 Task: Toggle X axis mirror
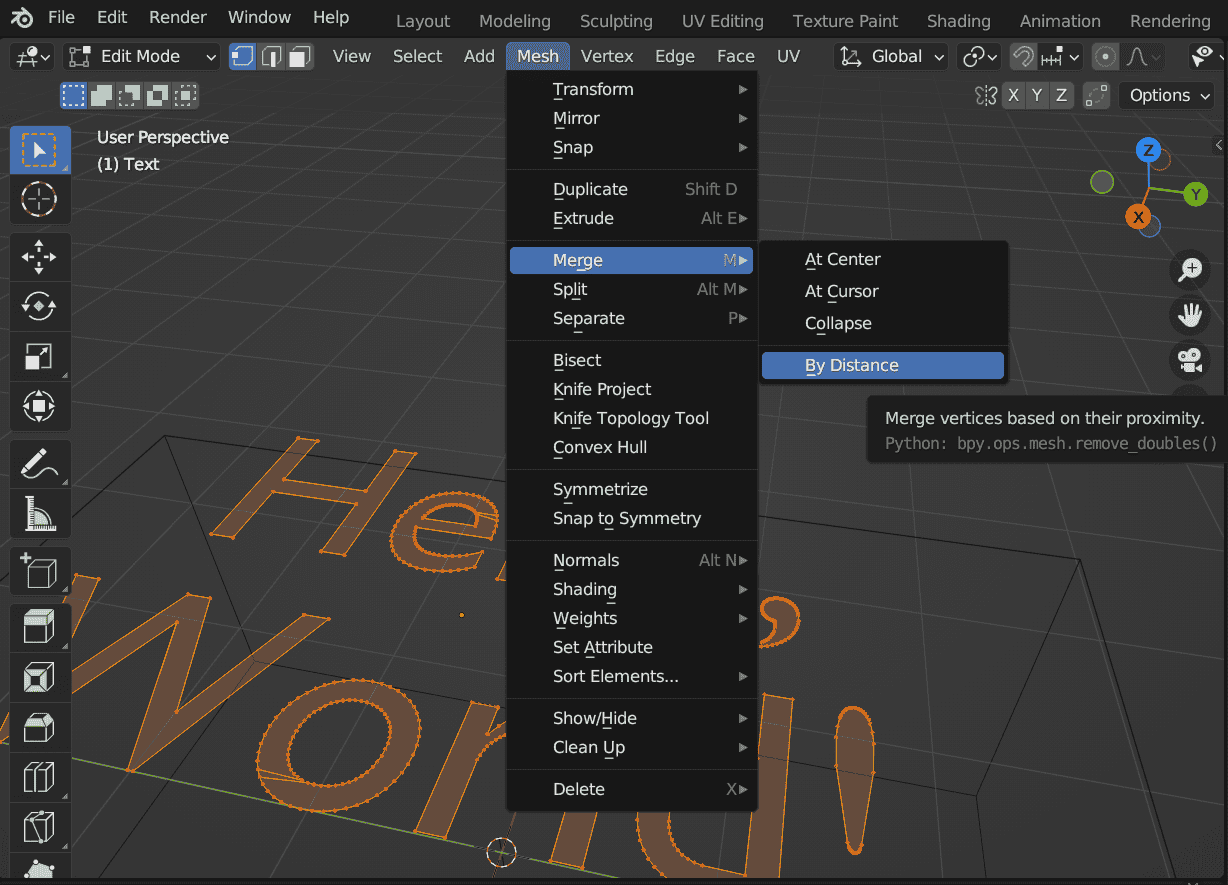(1014, 96)
